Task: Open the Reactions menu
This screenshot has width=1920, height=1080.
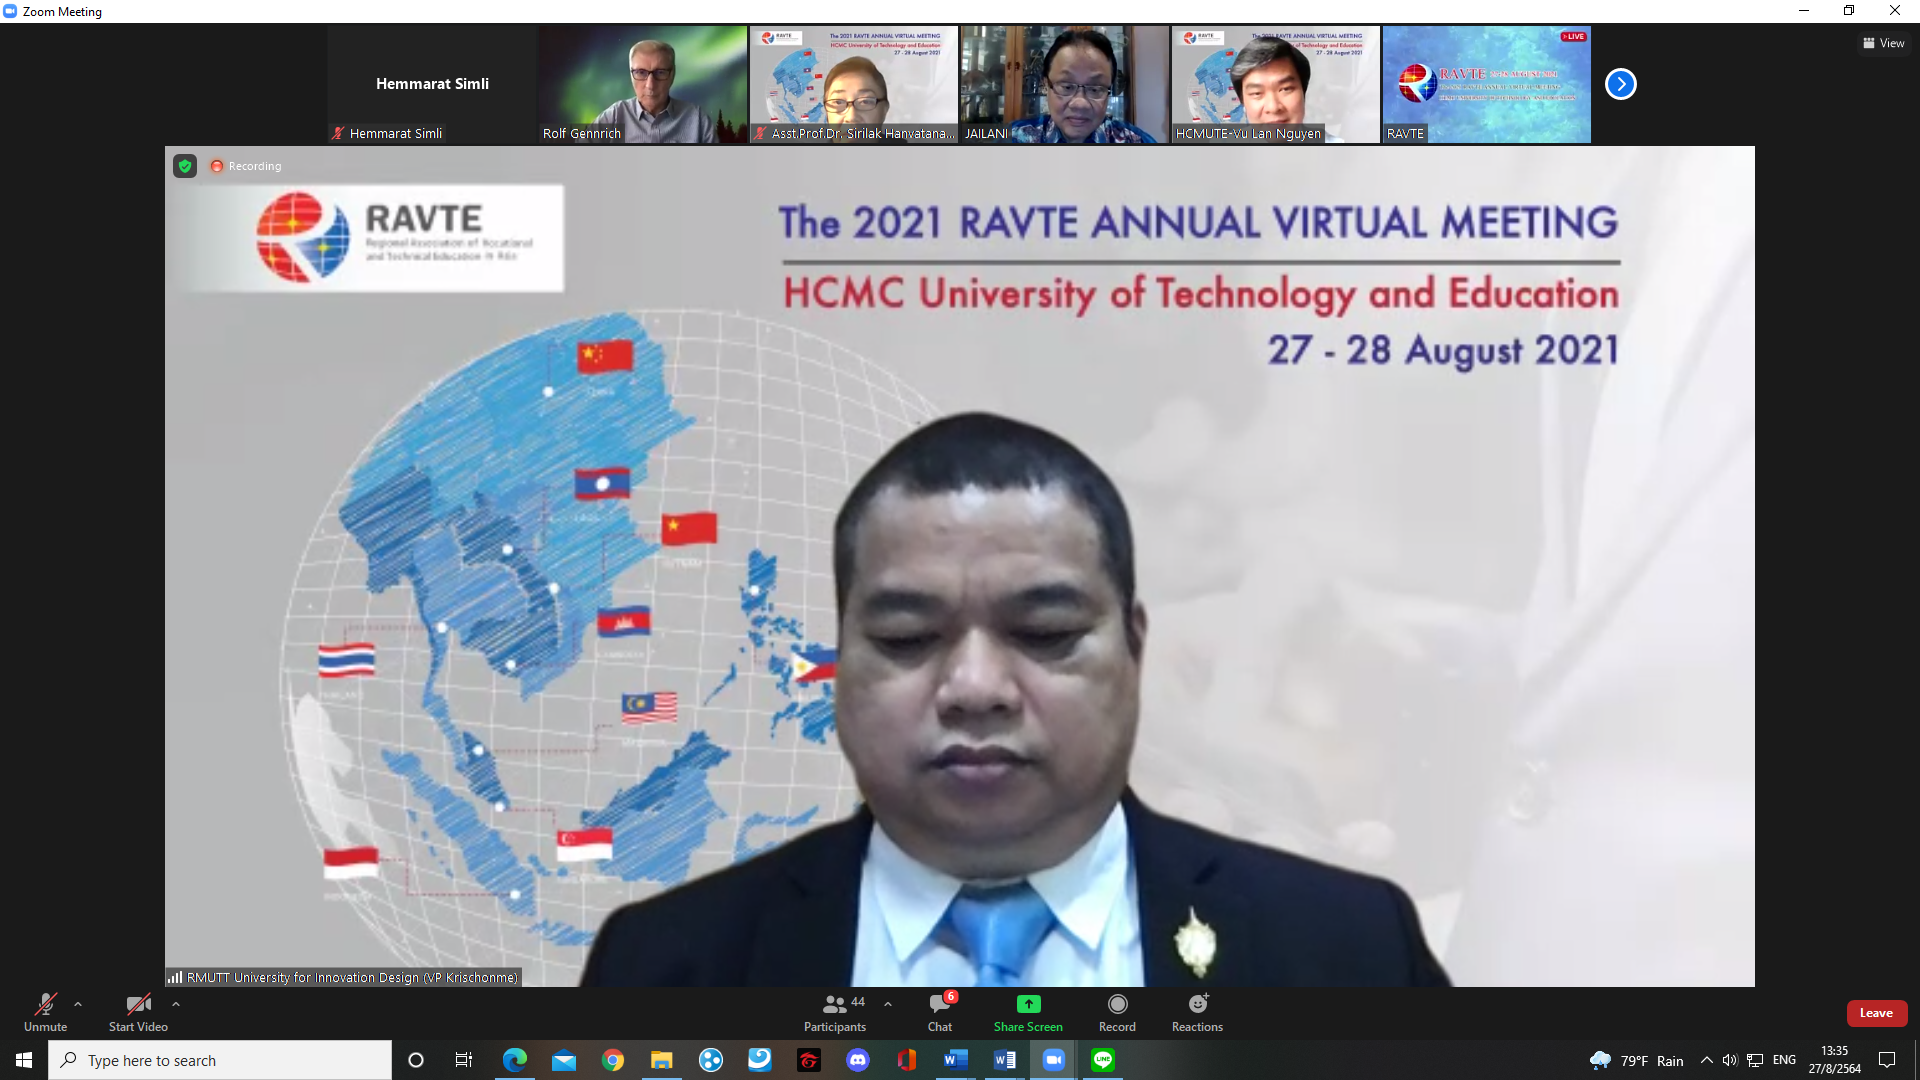Action: [1197, 1012]
